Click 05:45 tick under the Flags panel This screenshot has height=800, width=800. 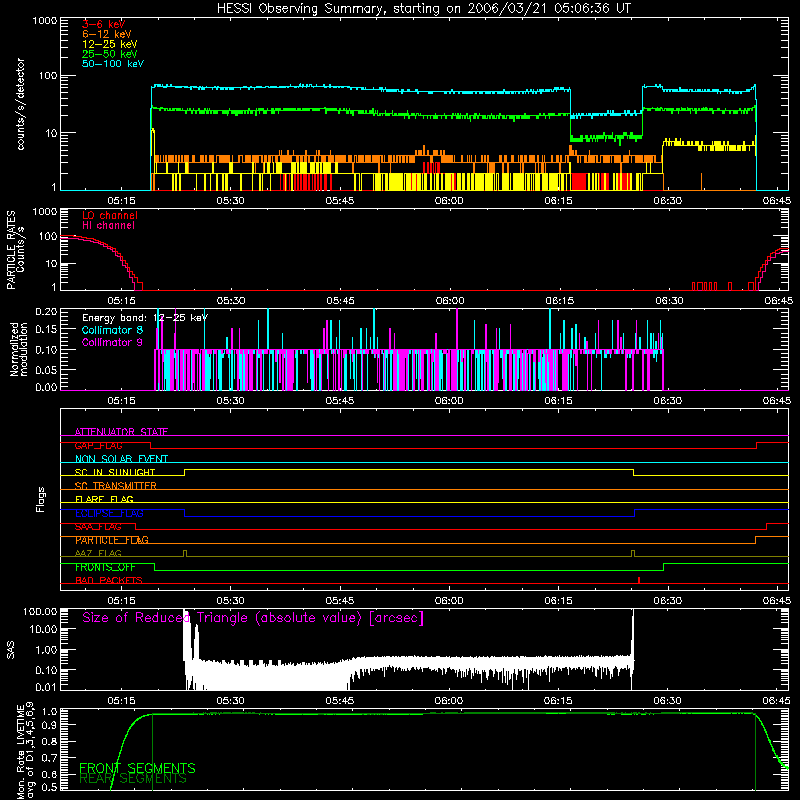tap(340, 601)
